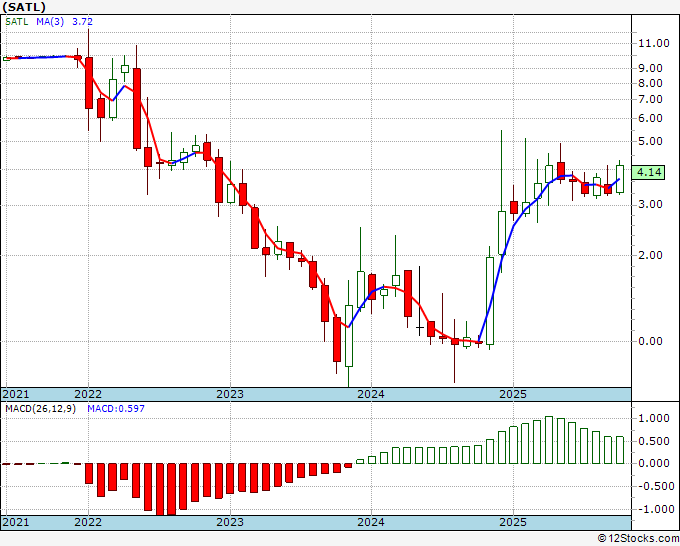Viewport: 680px width, 546px height.
Task: Select the 3.00 price axis label
Action: point(650,204)
